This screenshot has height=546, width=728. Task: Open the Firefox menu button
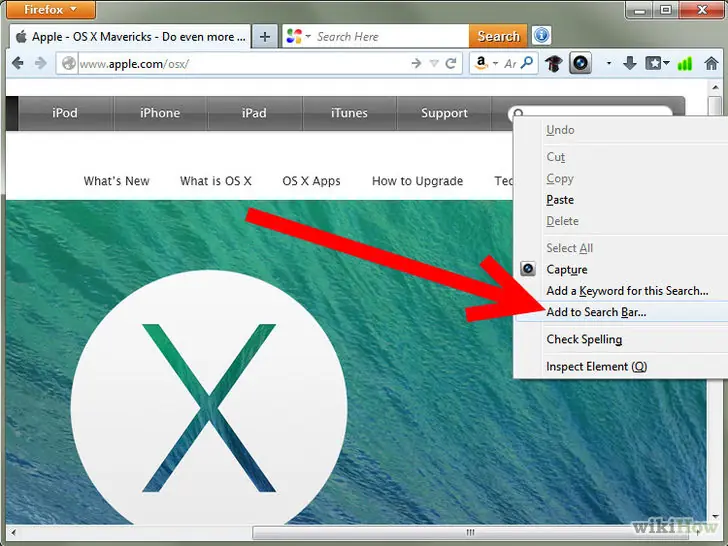coord(52,9)
